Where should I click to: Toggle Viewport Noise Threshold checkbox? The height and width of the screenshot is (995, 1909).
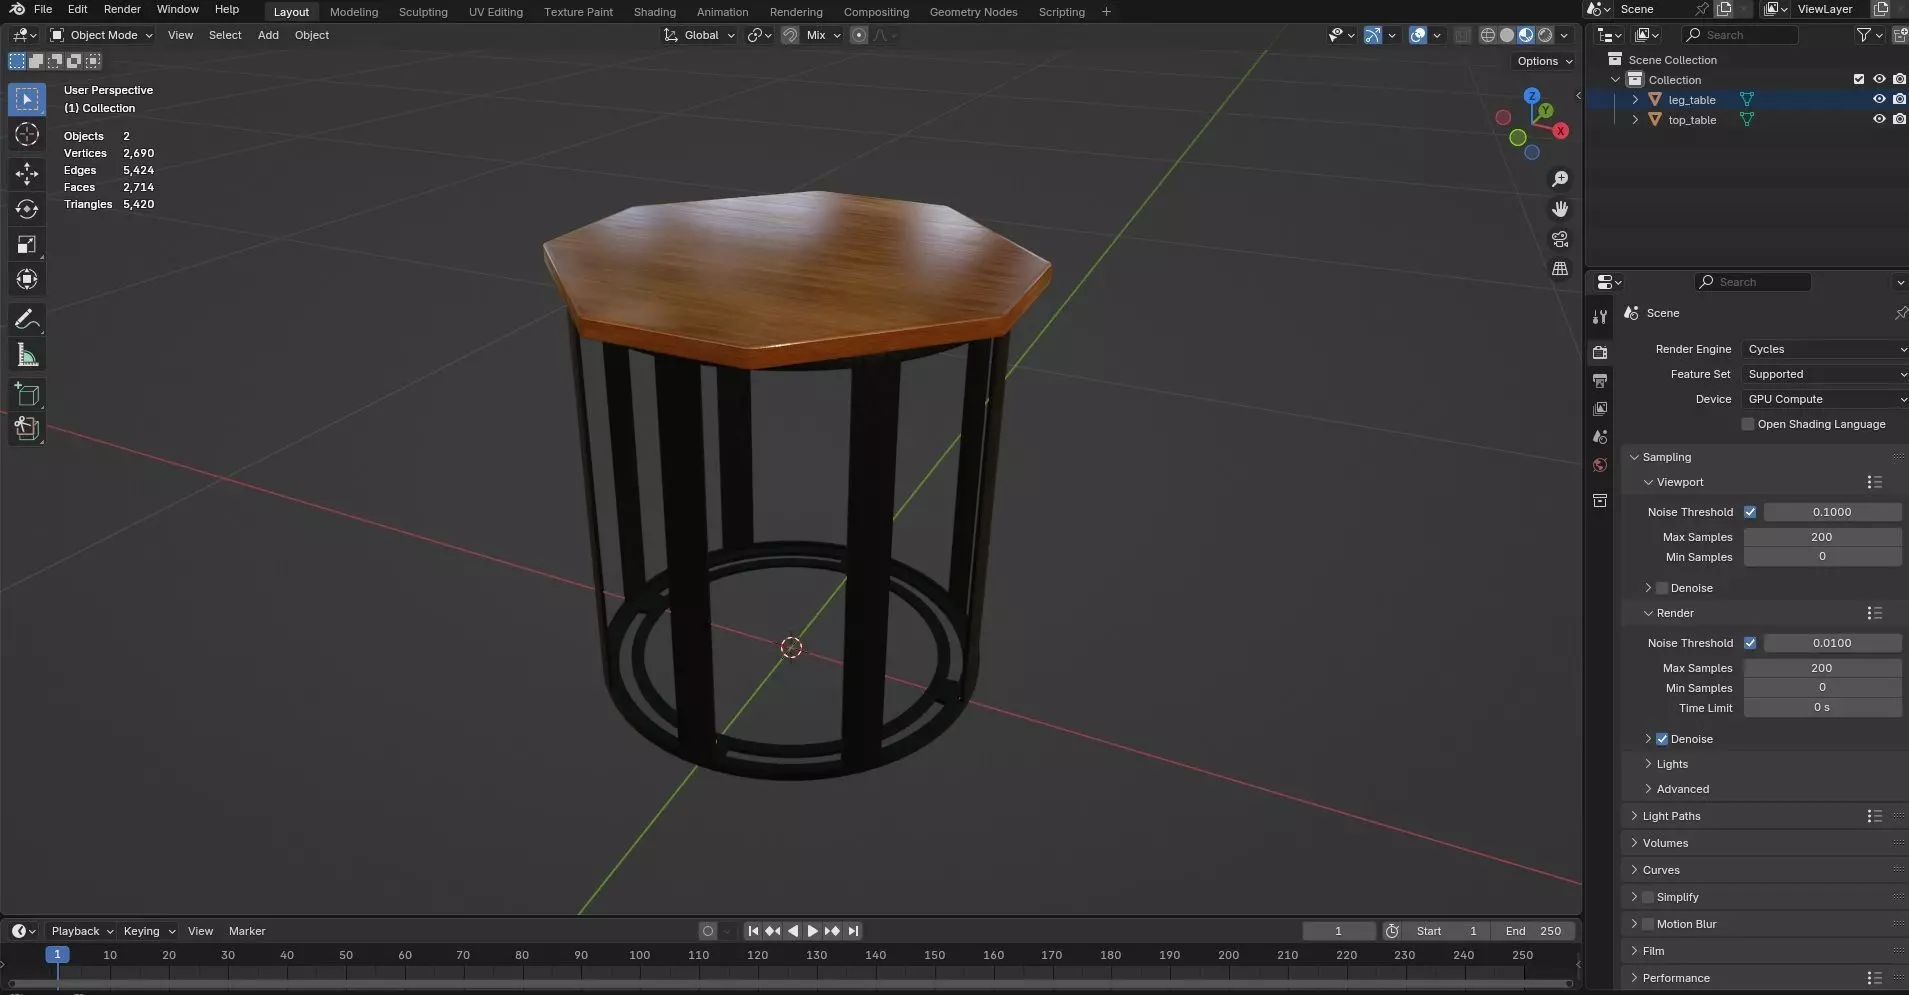pos(1750,512)
